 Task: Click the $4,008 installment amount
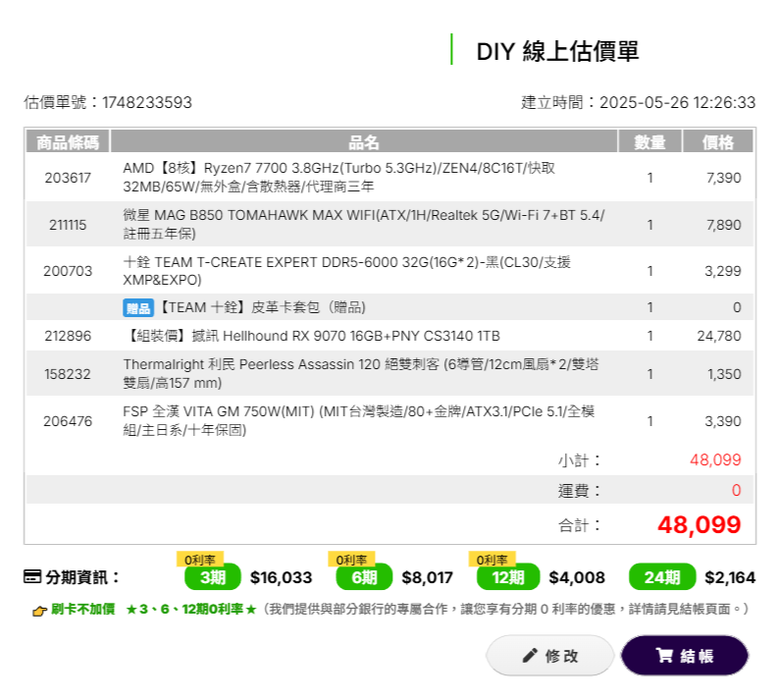pos(577,578)
